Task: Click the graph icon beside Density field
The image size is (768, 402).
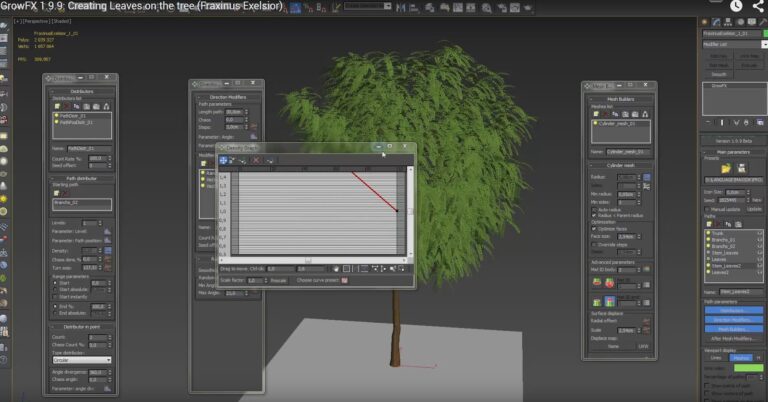Action: click(108, 251)
